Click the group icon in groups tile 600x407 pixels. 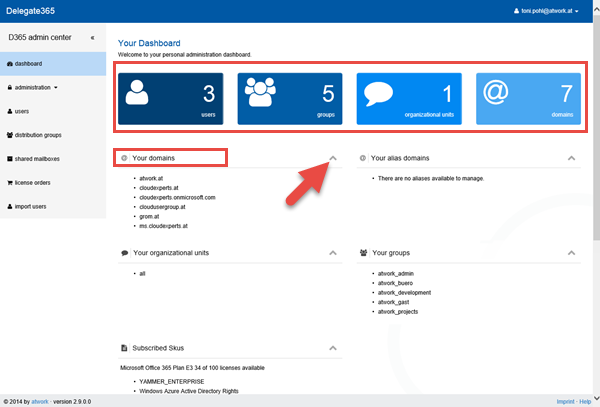(x=260, y=92)
